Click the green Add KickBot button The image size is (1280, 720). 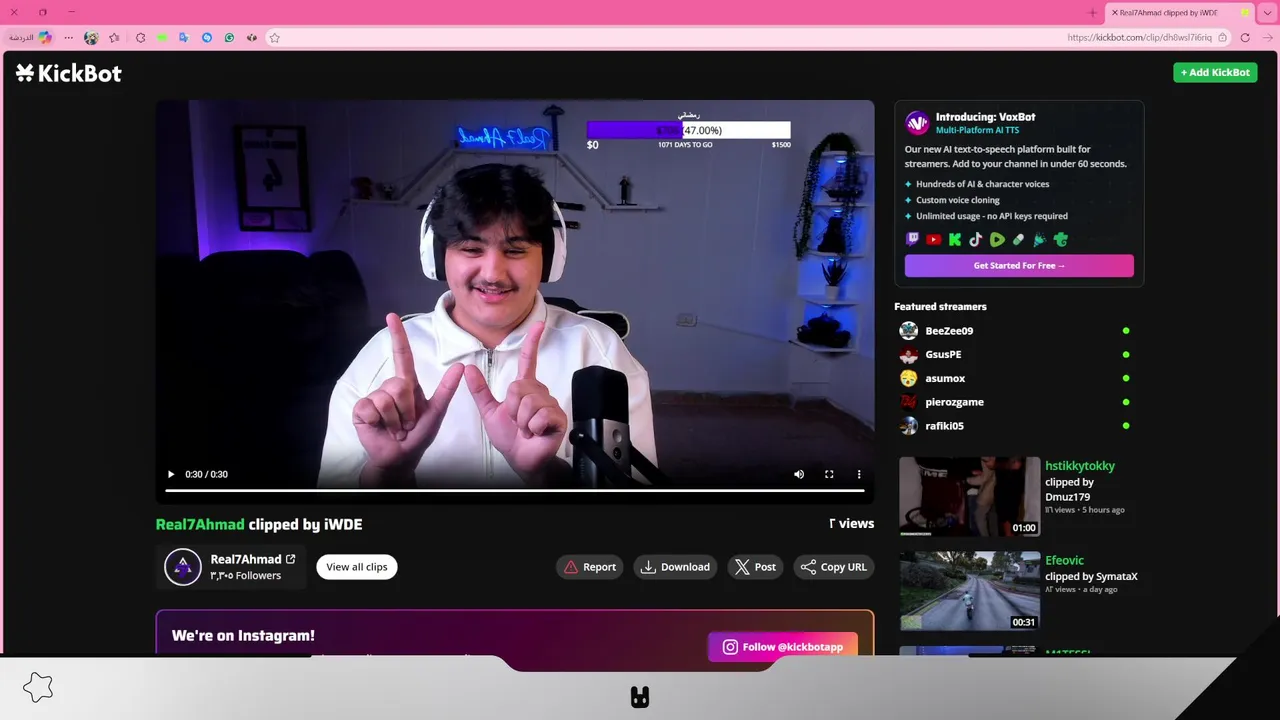coord(1215,72)
